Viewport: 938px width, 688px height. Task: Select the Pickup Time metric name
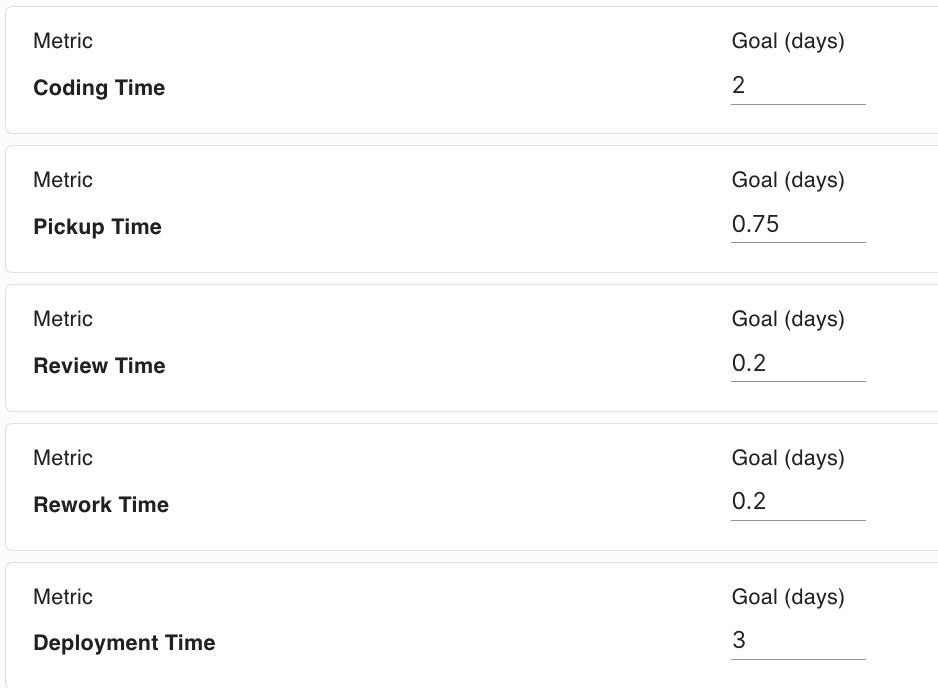(x=97, y=227)
